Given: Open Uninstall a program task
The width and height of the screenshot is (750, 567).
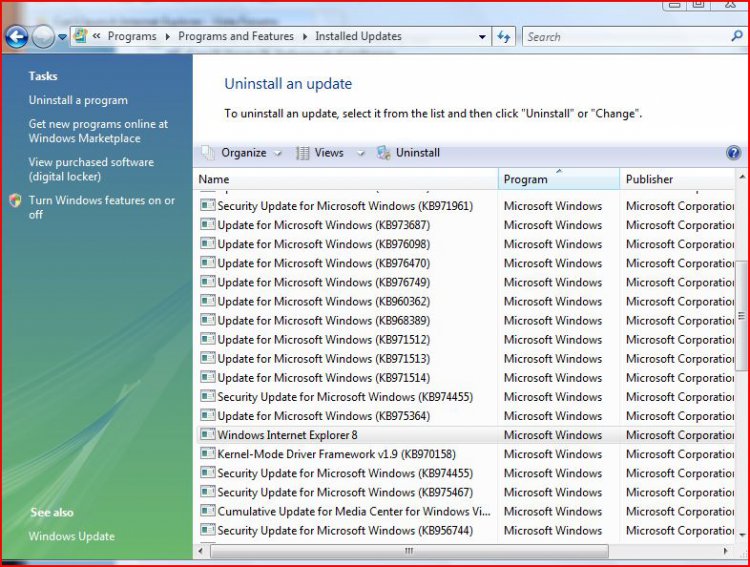Looking at the screenshot, I should click(78, 100).
